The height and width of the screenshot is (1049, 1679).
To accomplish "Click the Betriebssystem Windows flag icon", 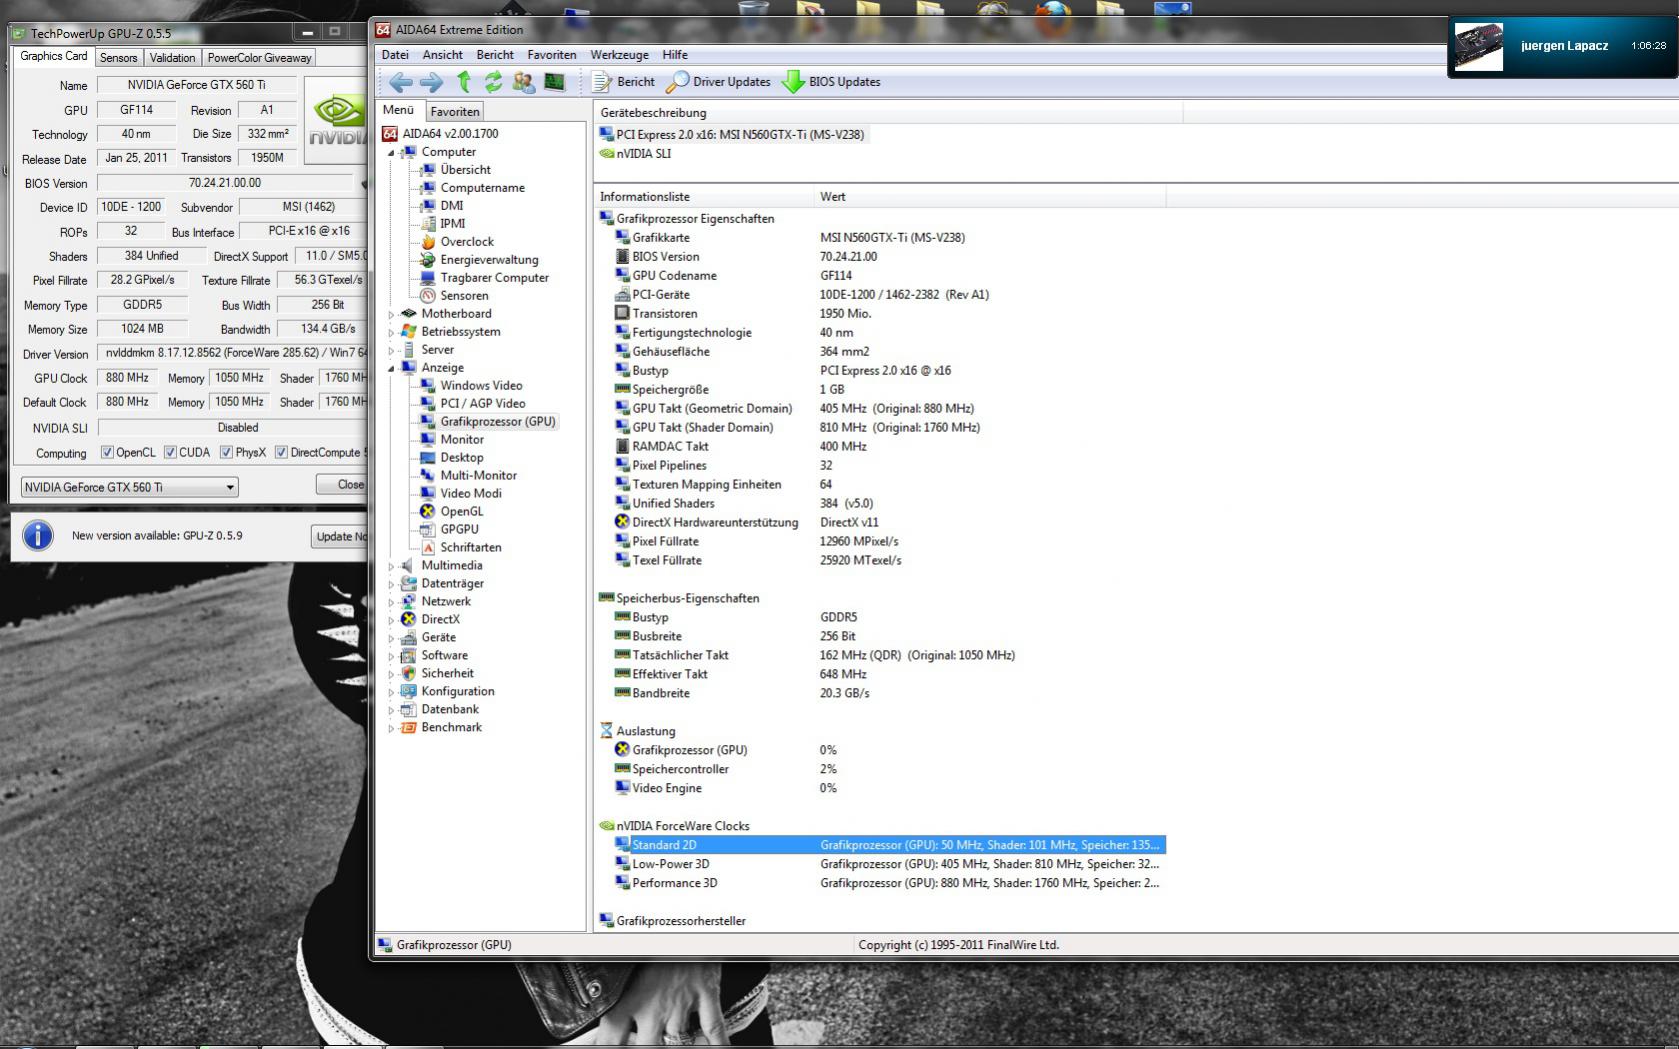I will tap(409, 332).
